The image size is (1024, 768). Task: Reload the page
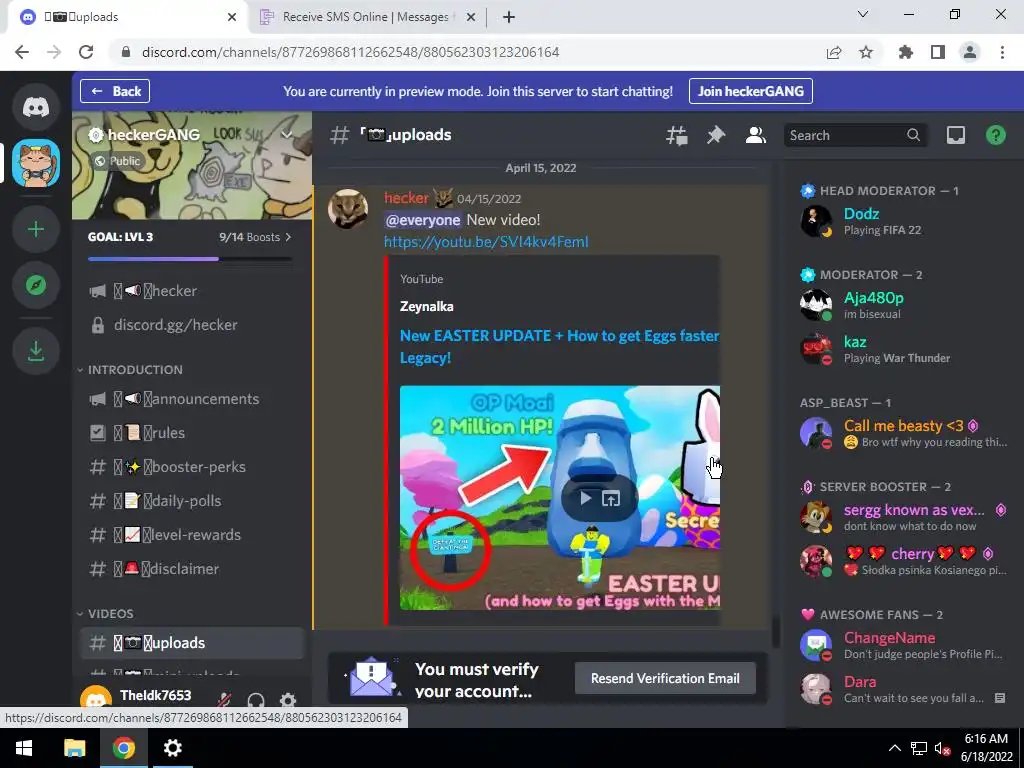pyautogui.click(x=86, y=52)
